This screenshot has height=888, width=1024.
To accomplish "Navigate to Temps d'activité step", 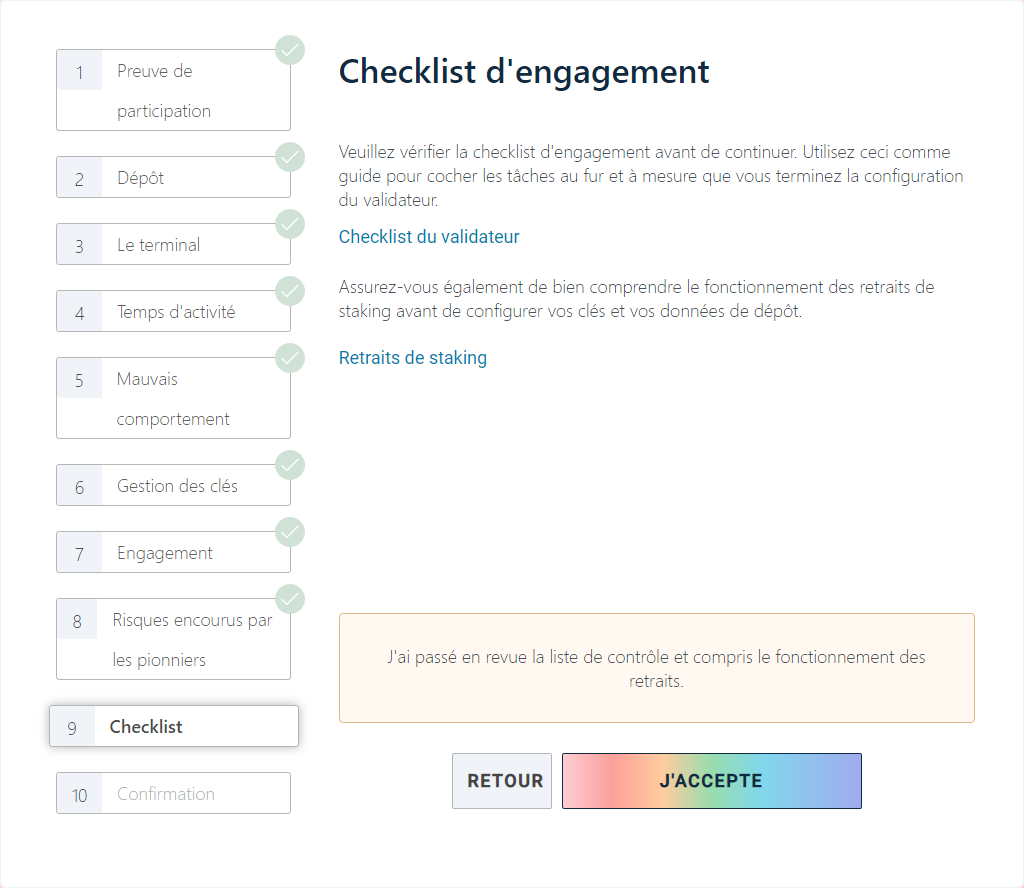I will pyautogui.click(x=172, y=312).
